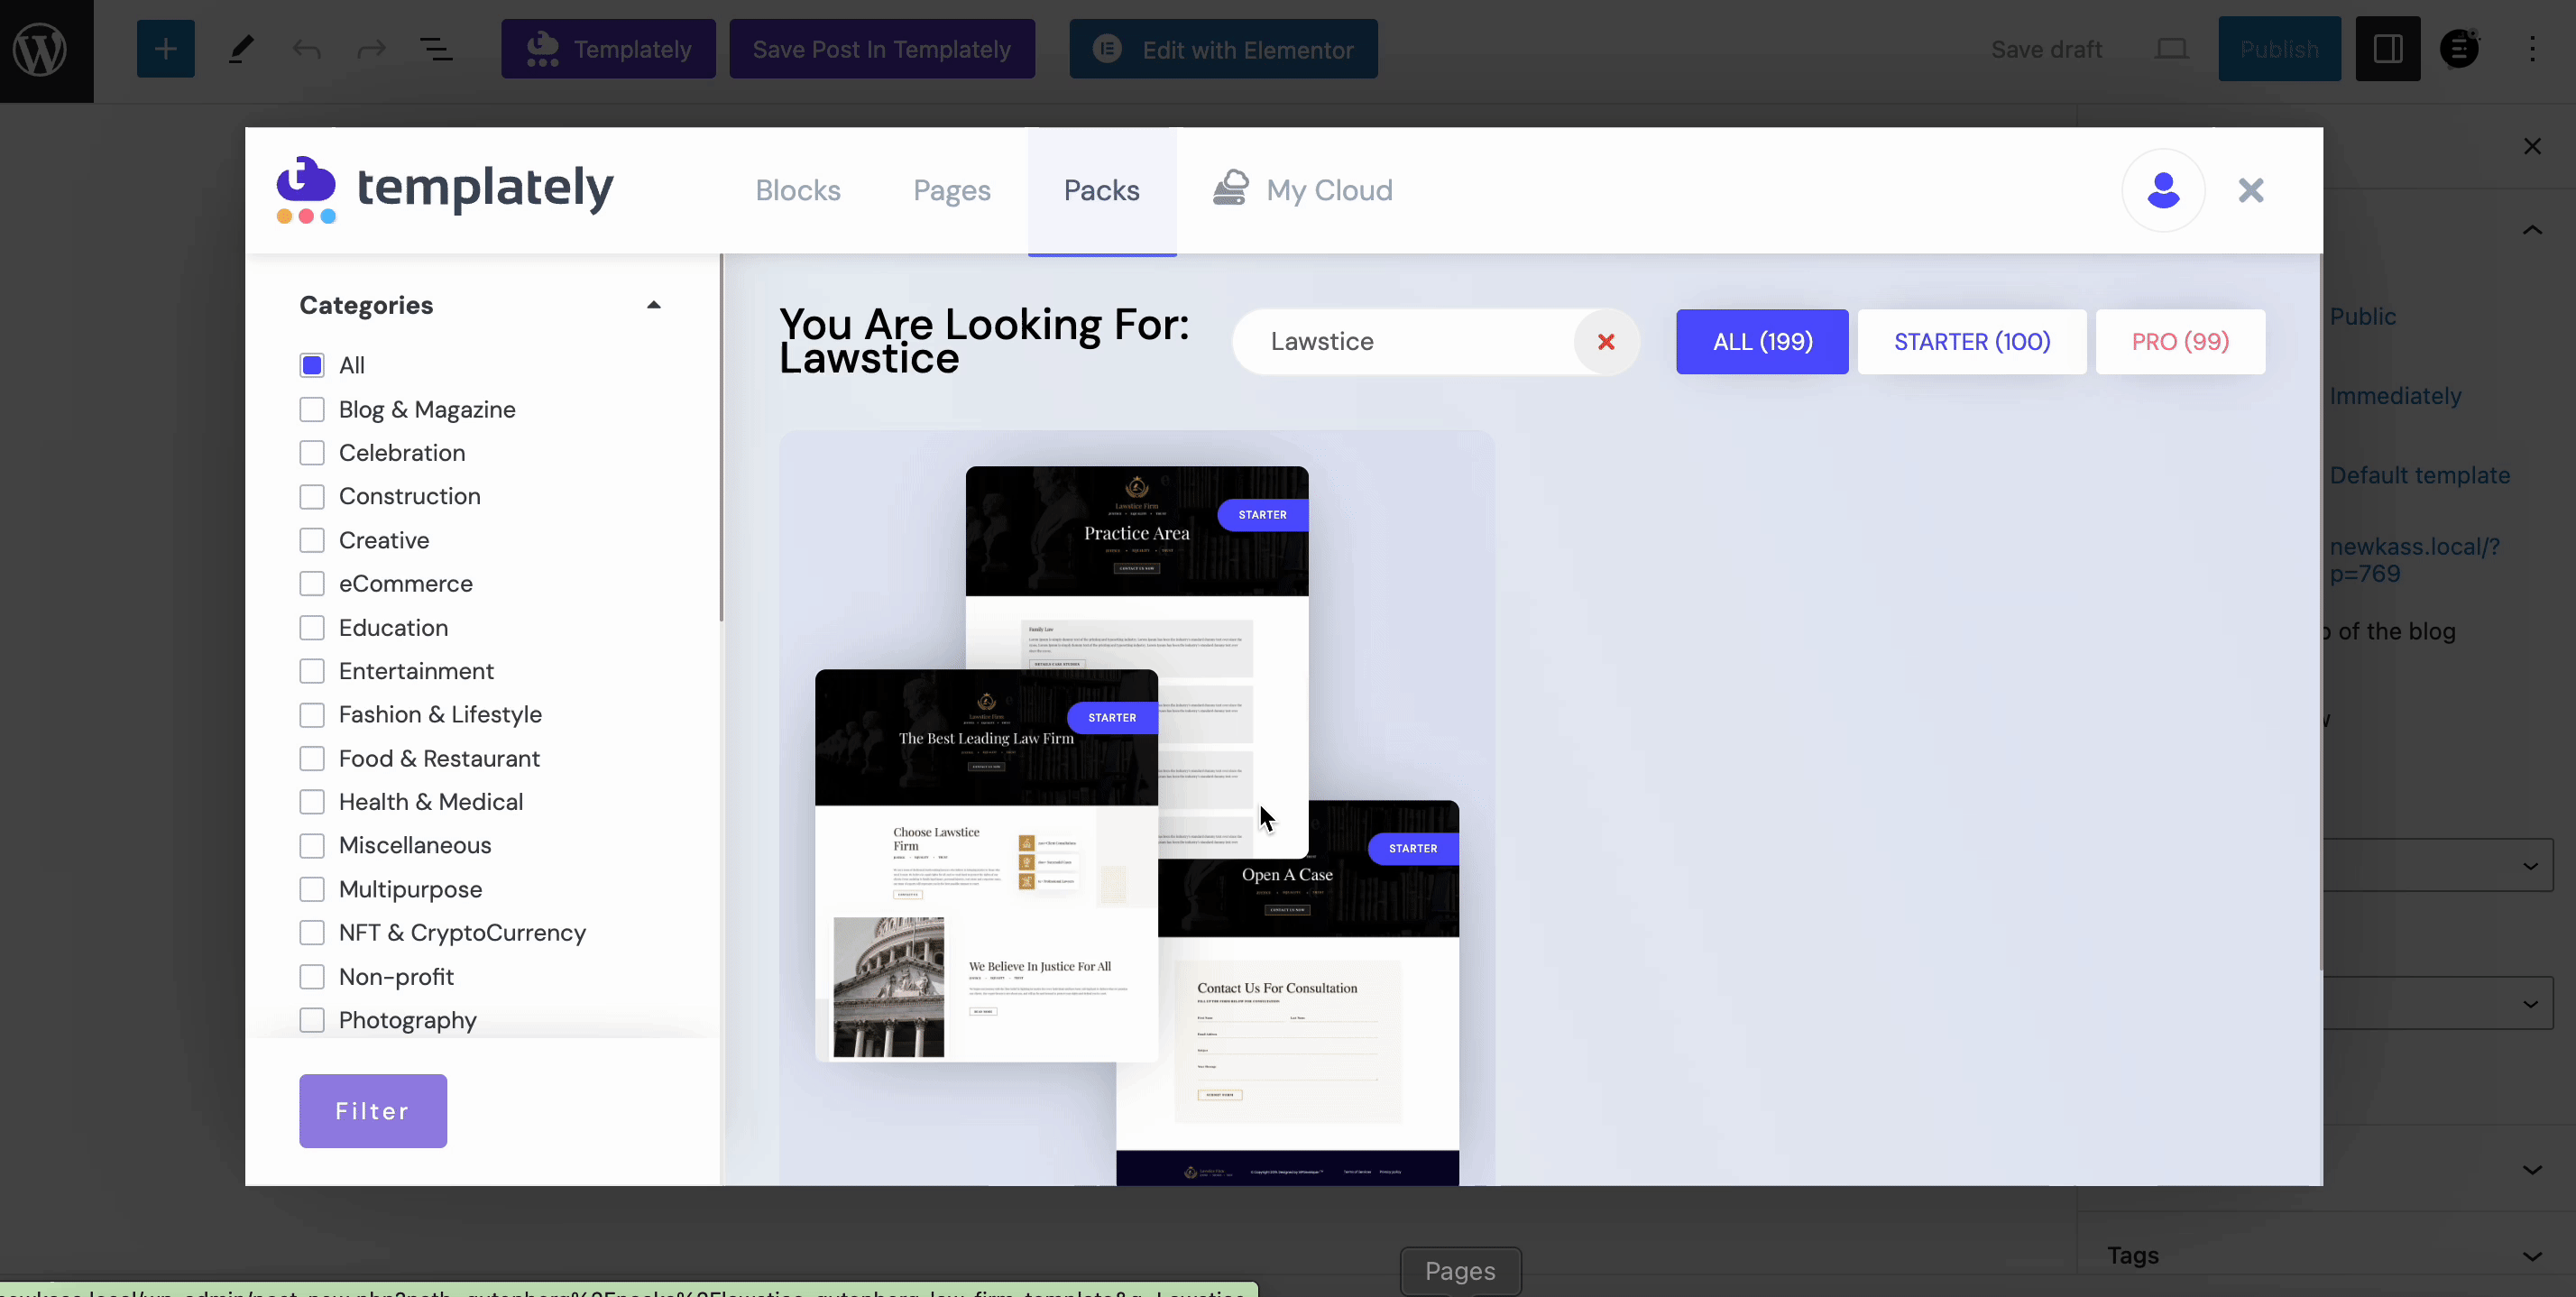Click the user profile icon top right
Viewport: 2576px width, 1297px height.
point(2165,189)
